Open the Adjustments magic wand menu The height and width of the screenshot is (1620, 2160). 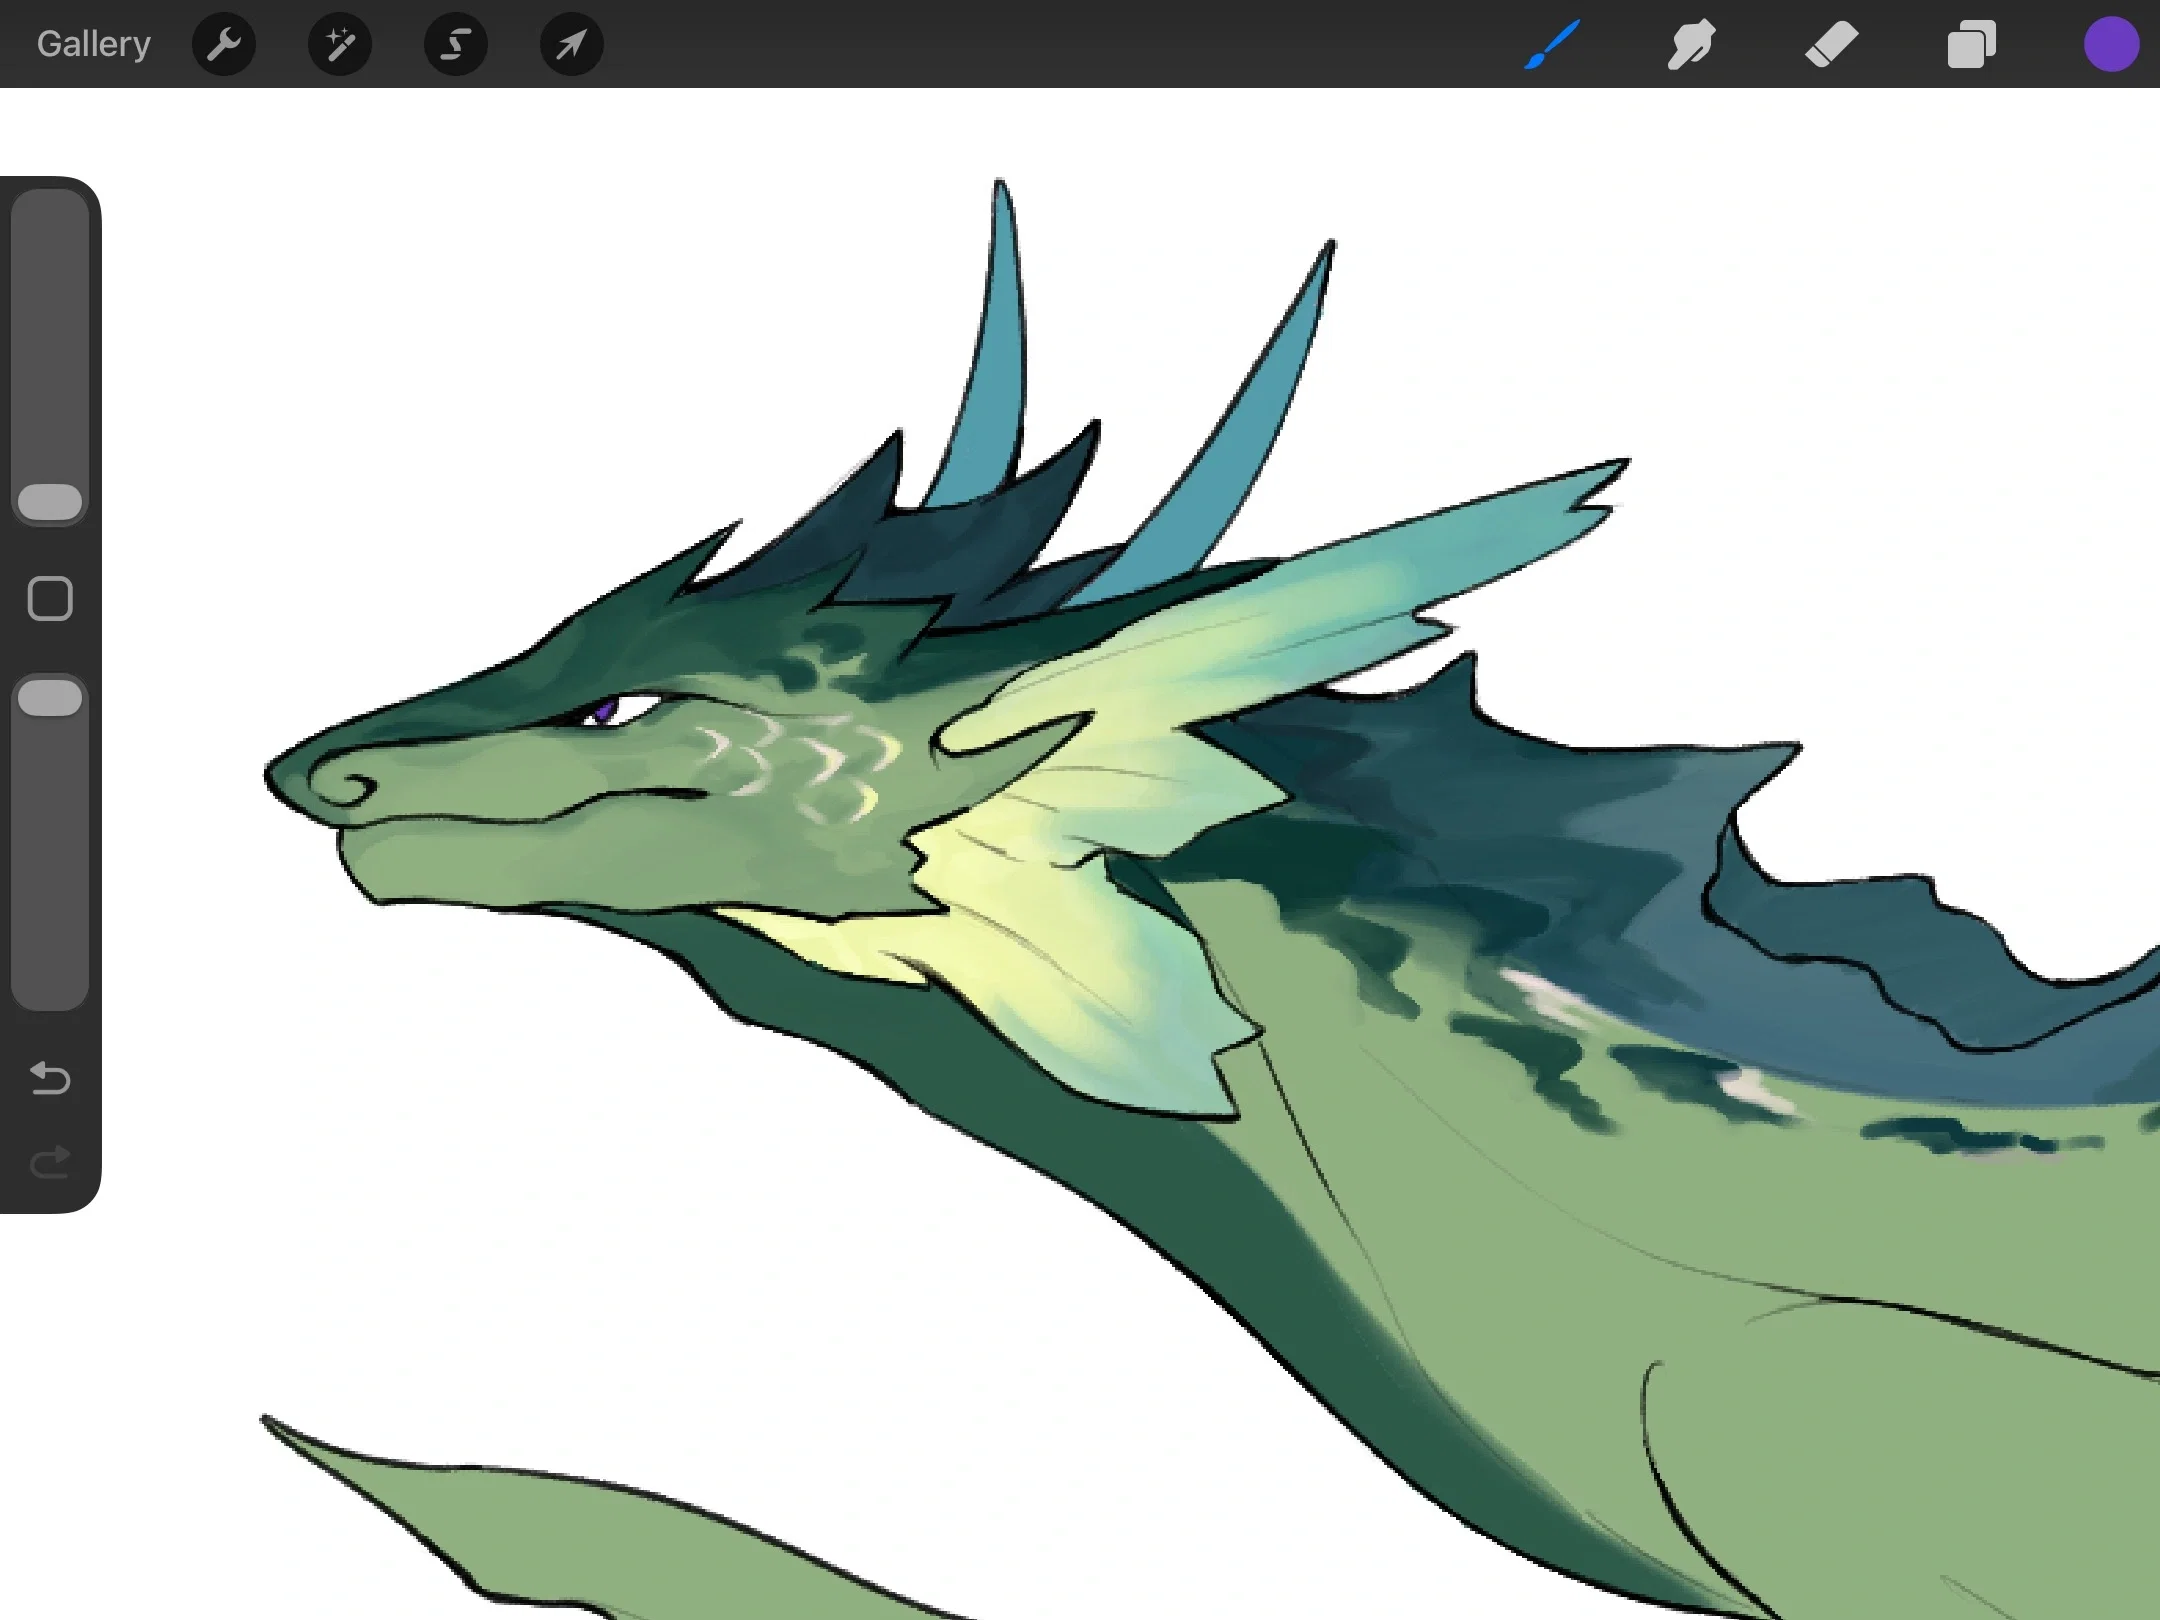click(340, 44)
